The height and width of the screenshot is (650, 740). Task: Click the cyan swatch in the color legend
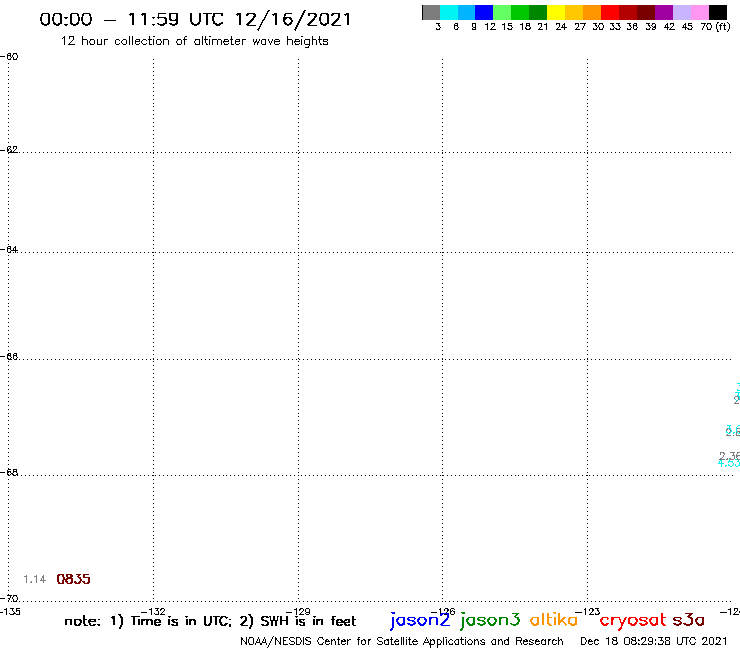[449, 12]
